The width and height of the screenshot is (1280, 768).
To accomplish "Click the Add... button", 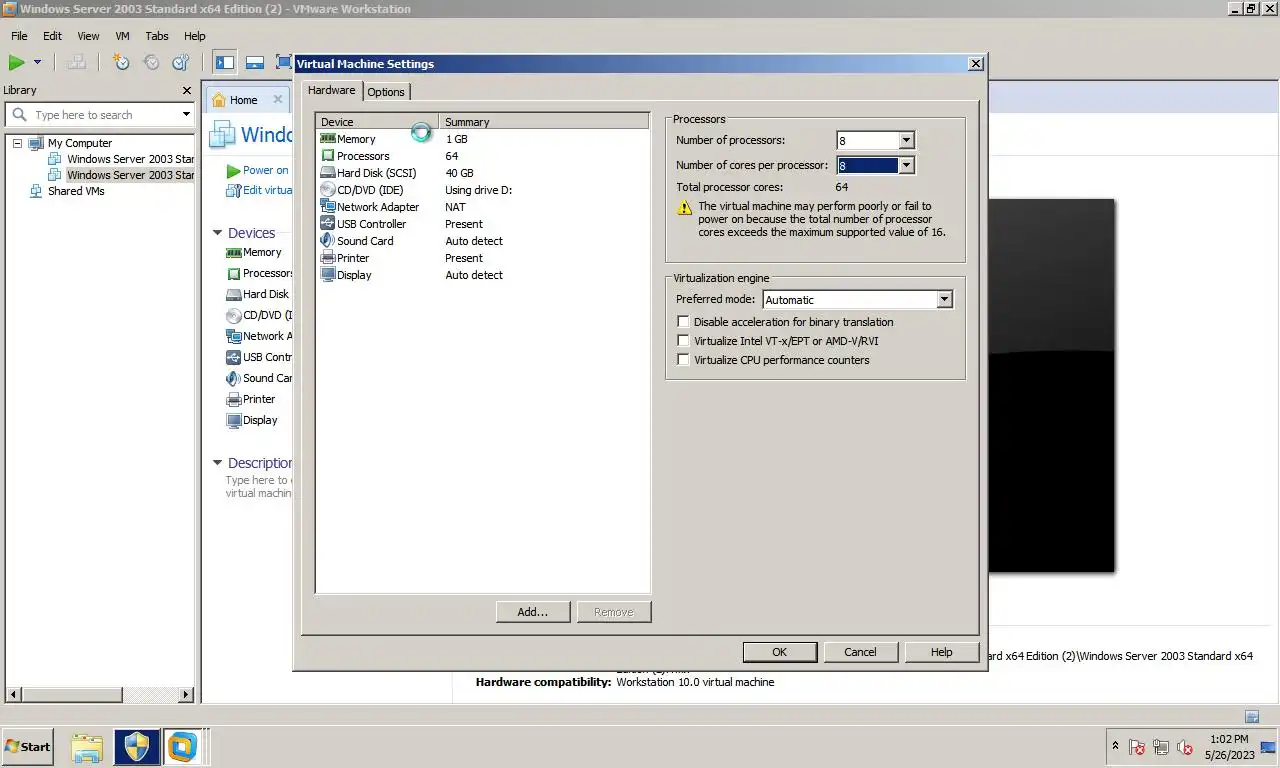I will point(533,612).
